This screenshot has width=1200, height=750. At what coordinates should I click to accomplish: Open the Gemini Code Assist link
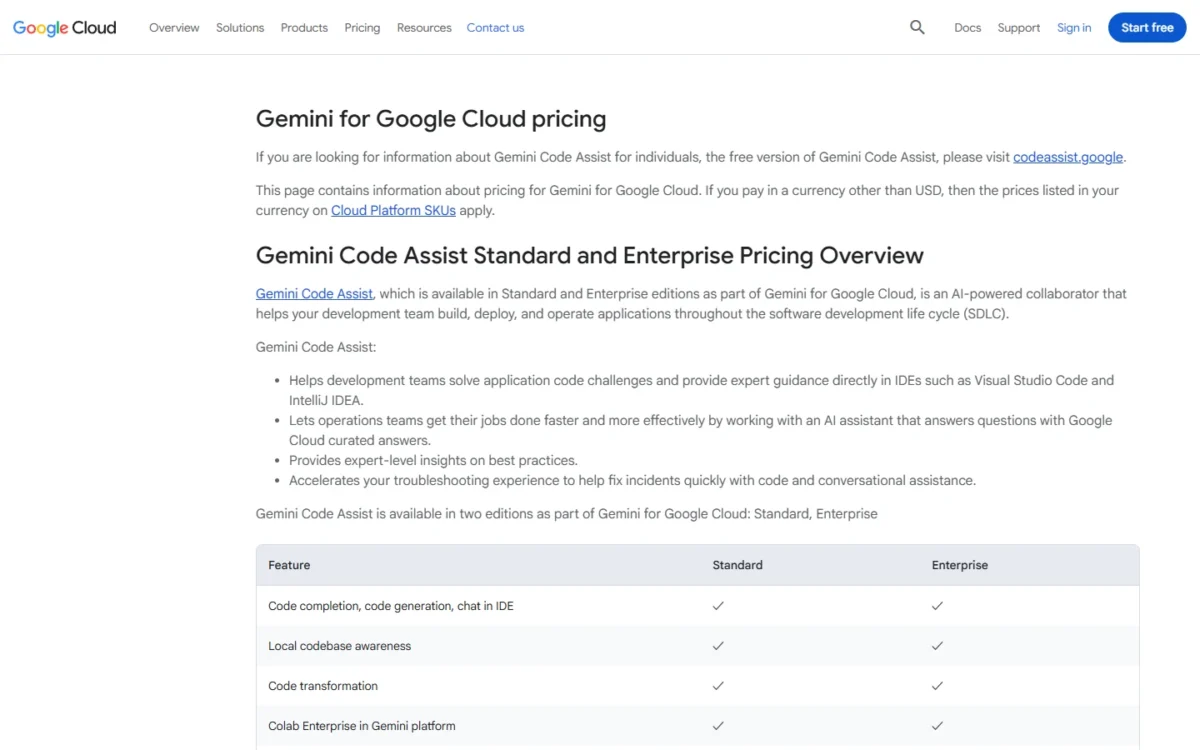(x=314, y=294)
